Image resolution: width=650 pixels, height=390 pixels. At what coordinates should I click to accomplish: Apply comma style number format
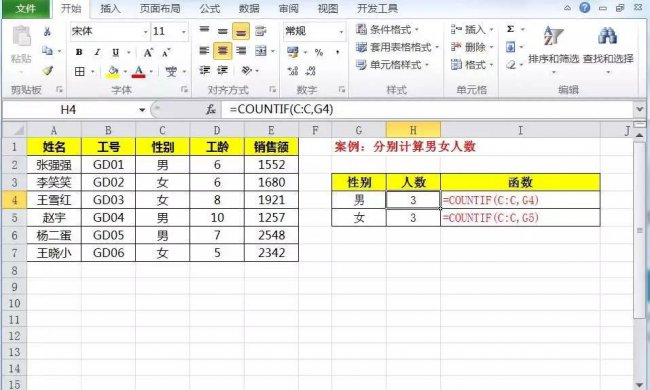pos(337,52)
